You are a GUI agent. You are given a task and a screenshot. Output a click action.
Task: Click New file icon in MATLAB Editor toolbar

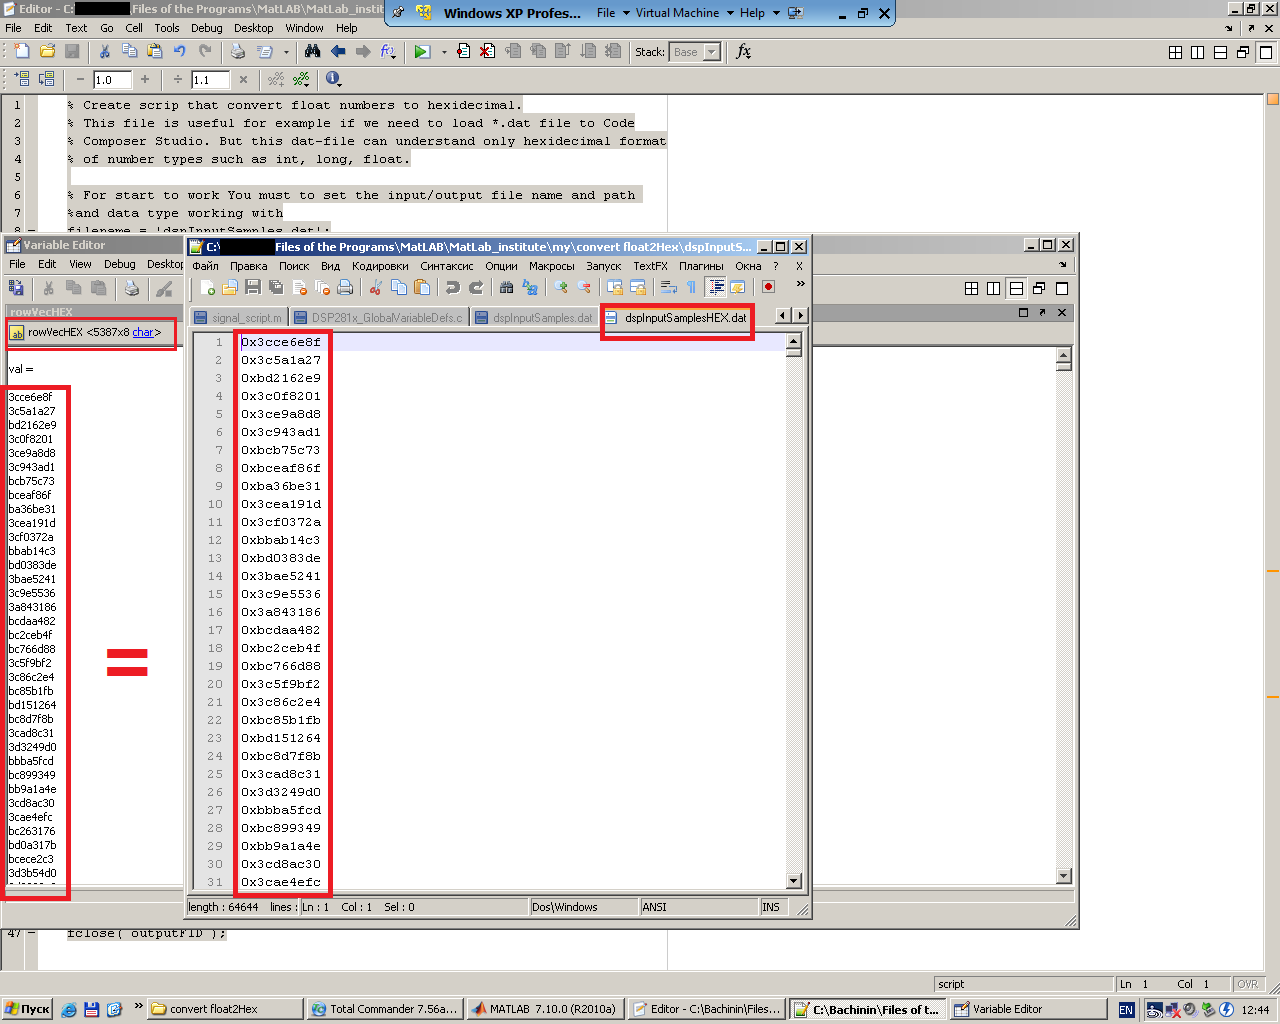click(x=22, y=51)
